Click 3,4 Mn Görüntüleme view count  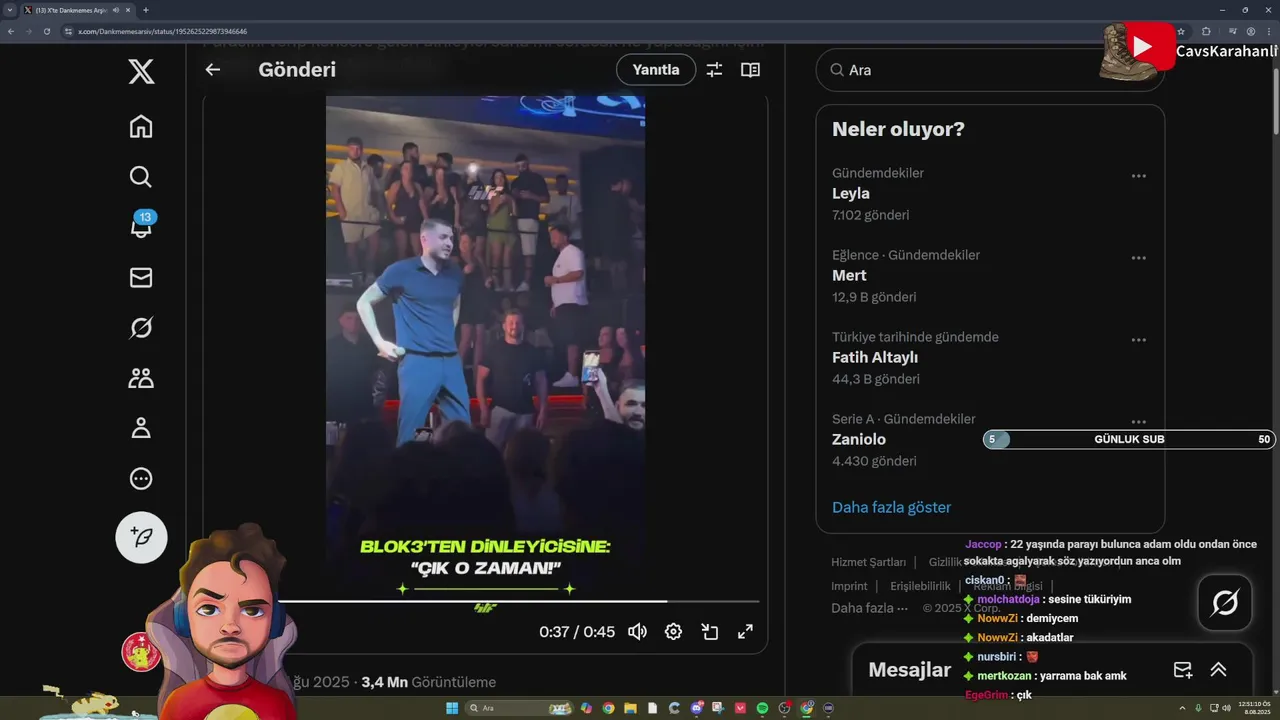click(x=428, y=682)
